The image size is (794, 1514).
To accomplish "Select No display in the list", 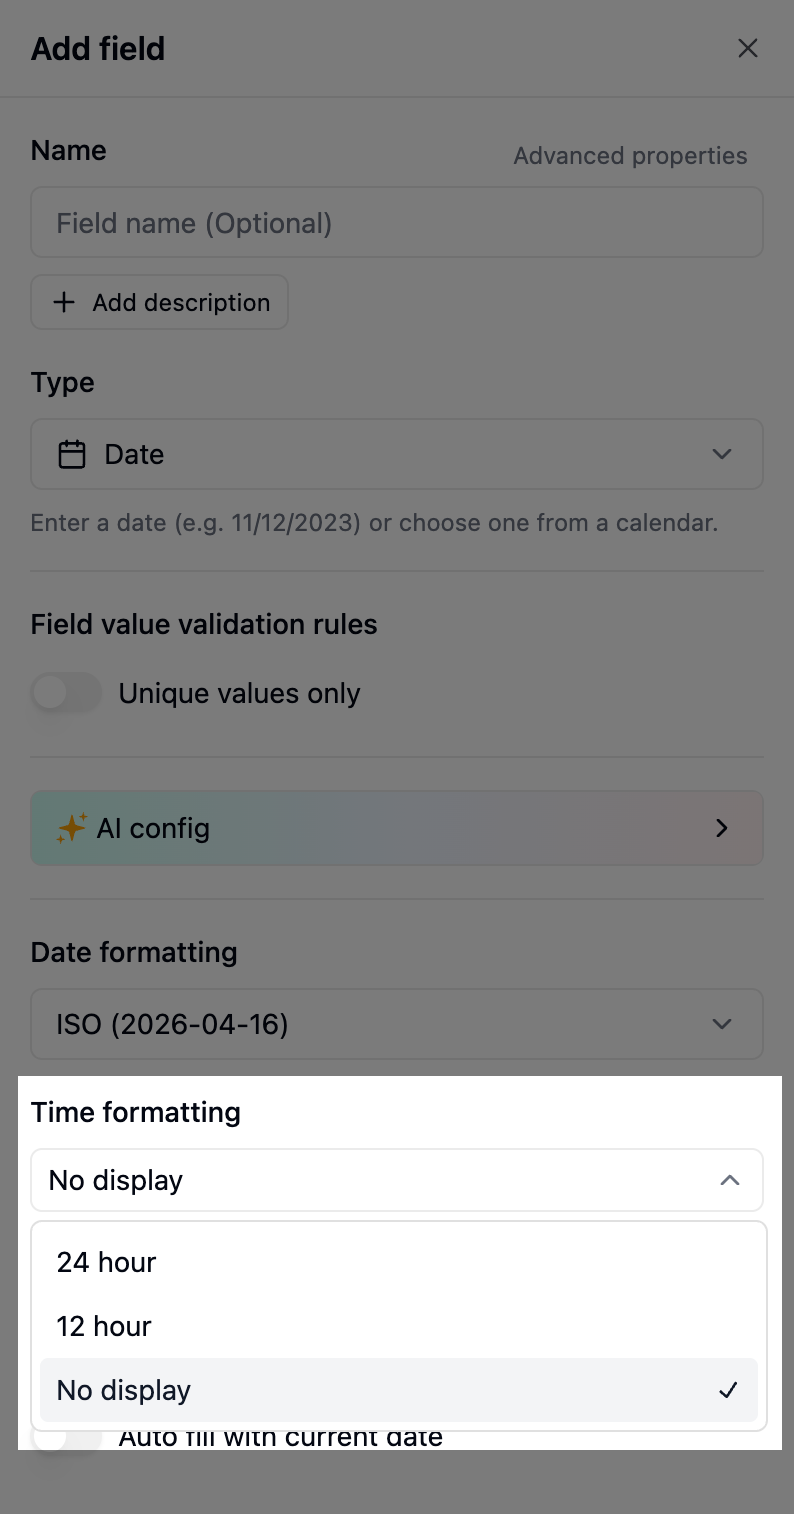I will (x=124, y=1390).
